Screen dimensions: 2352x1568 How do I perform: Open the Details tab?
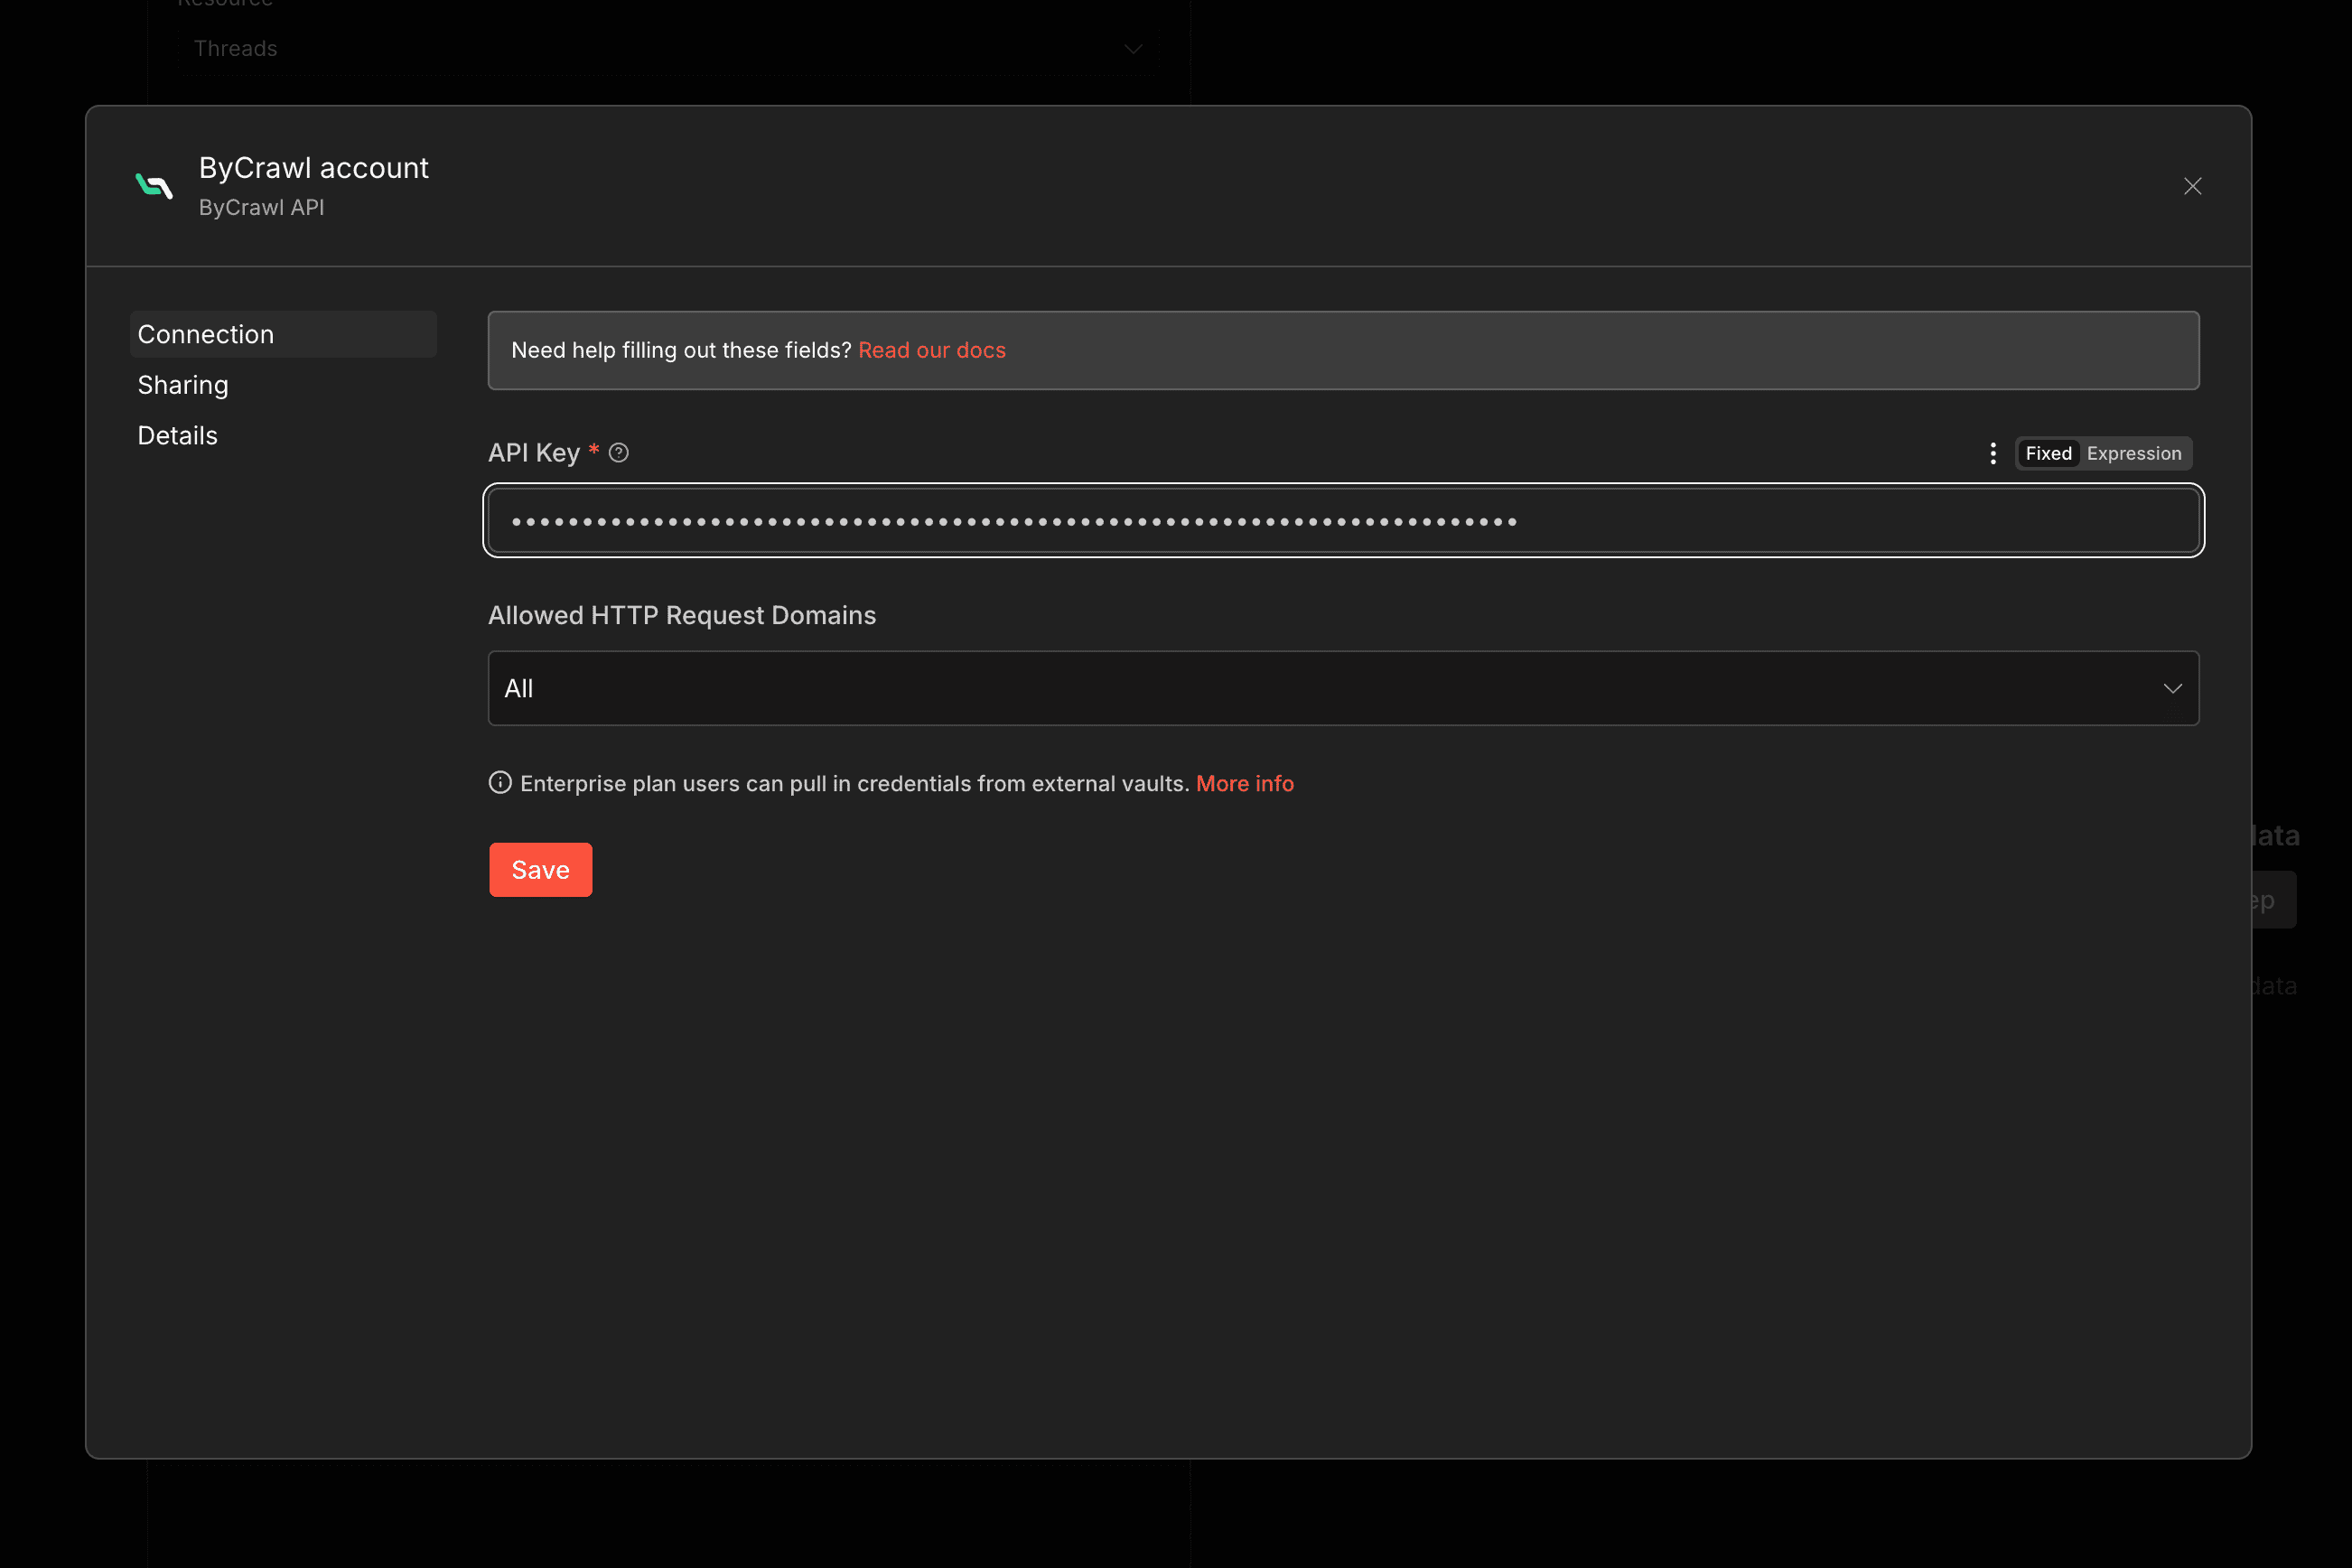[x=177, y=435]
